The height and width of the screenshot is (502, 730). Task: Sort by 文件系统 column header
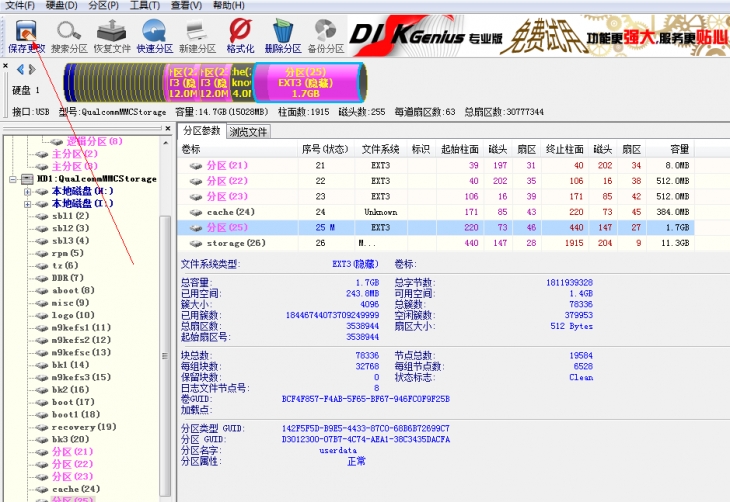click(380, 149)
